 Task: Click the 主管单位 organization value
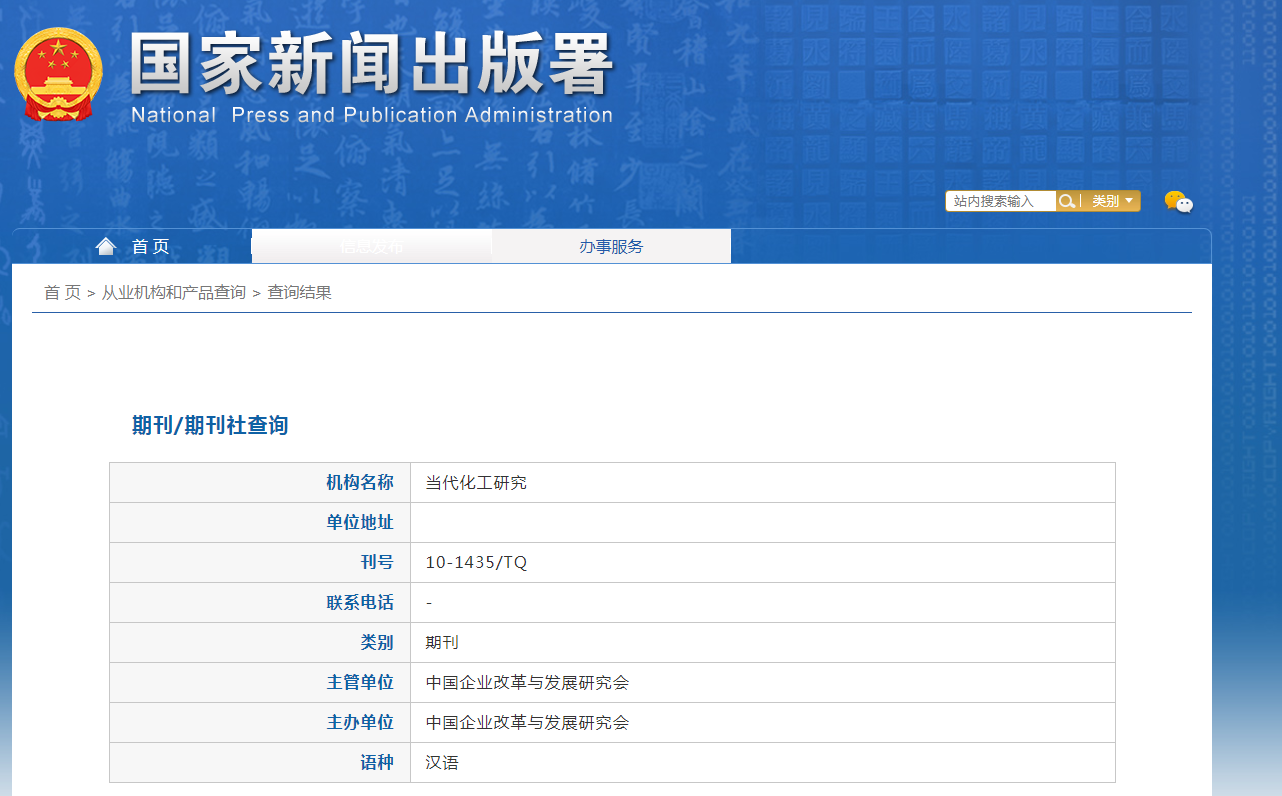[527, 683]
